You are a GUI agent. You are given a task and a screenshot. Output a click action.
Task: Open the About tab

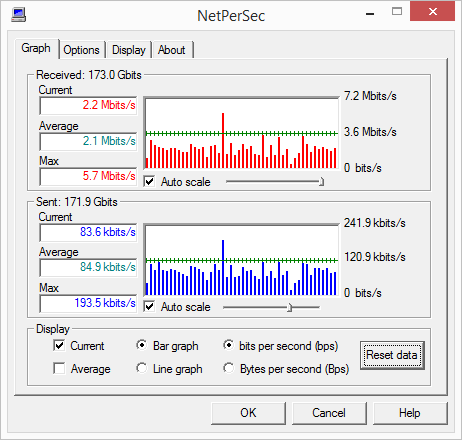[172, 50]
